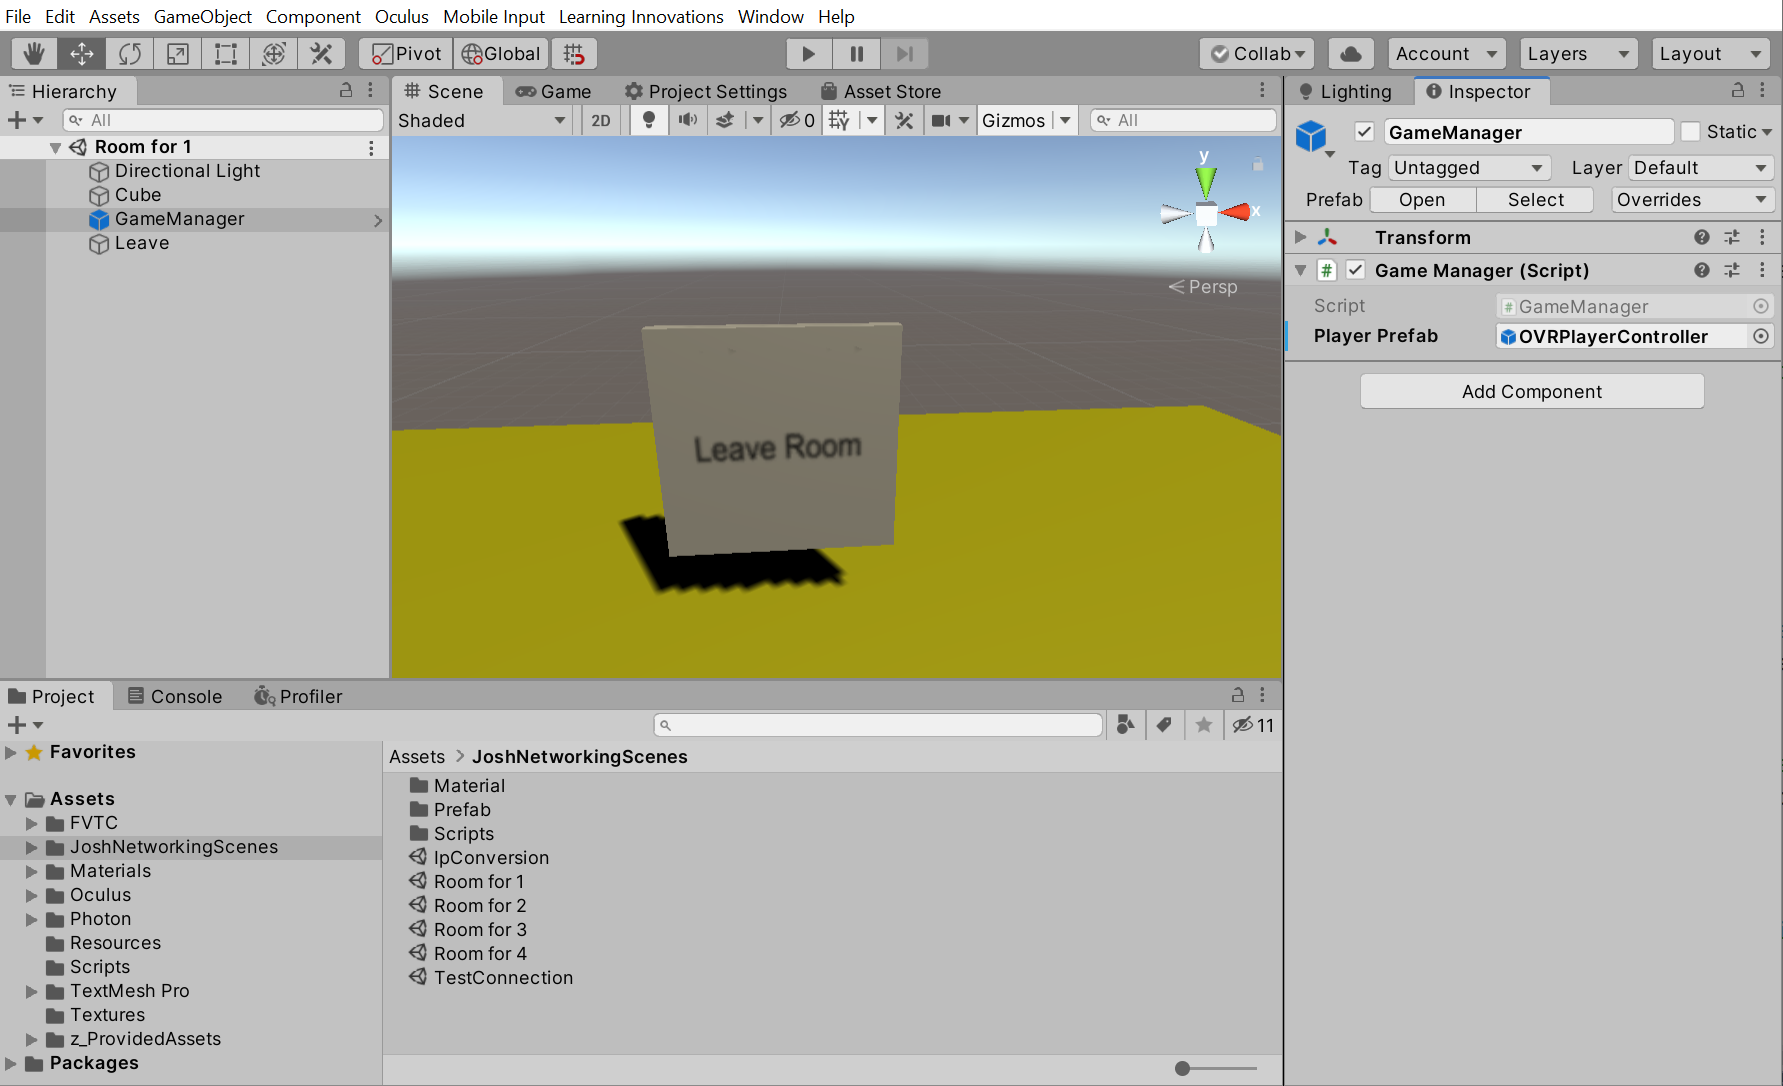Screen dimensions: 1783x1086
Task: Toggle scene lighting on or off
Action: click(649, 120)
